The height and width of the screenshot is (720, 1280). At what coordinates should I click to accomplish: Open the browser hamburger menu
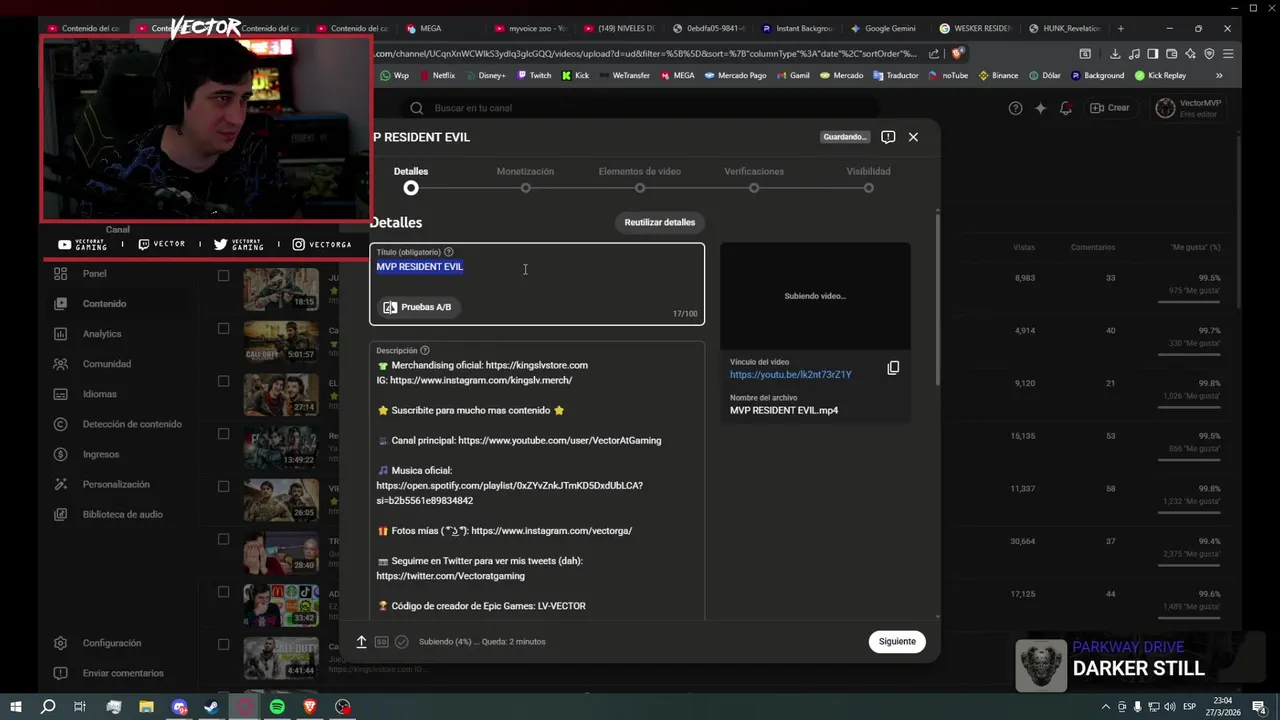click(1228, 54)
